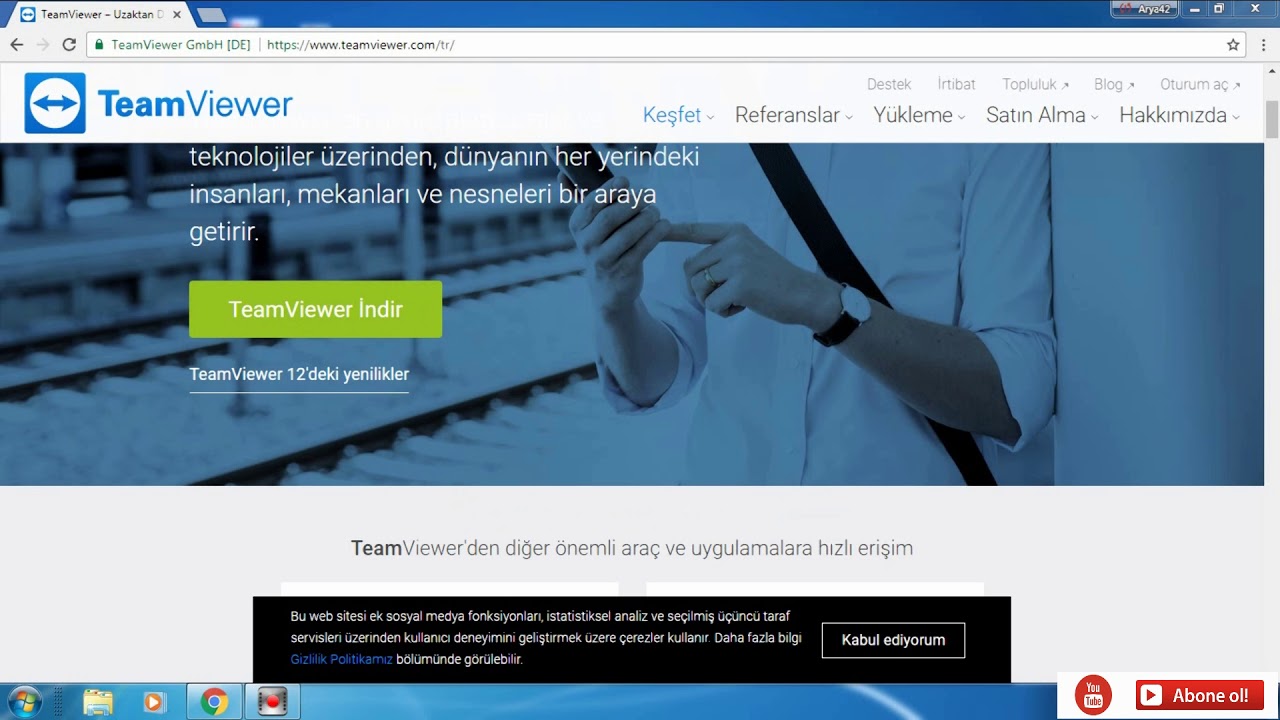Click Oturum aç sign-in link

pyautogui.click(x=1200, y=85)
